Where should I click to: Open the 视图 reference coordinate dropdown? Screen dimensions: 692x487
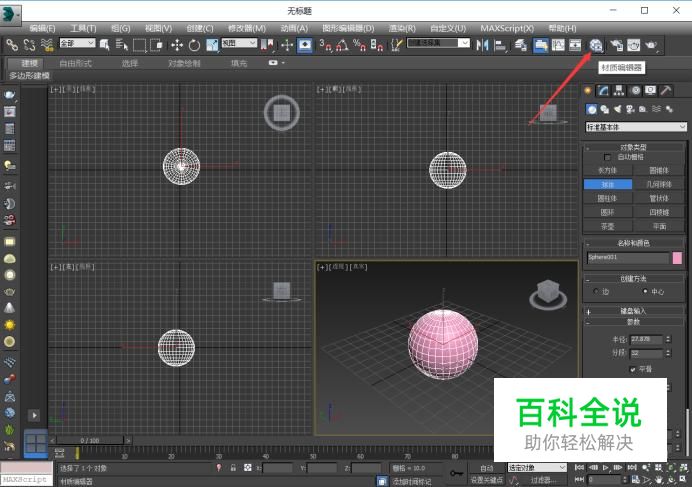[x=238, y=44]
